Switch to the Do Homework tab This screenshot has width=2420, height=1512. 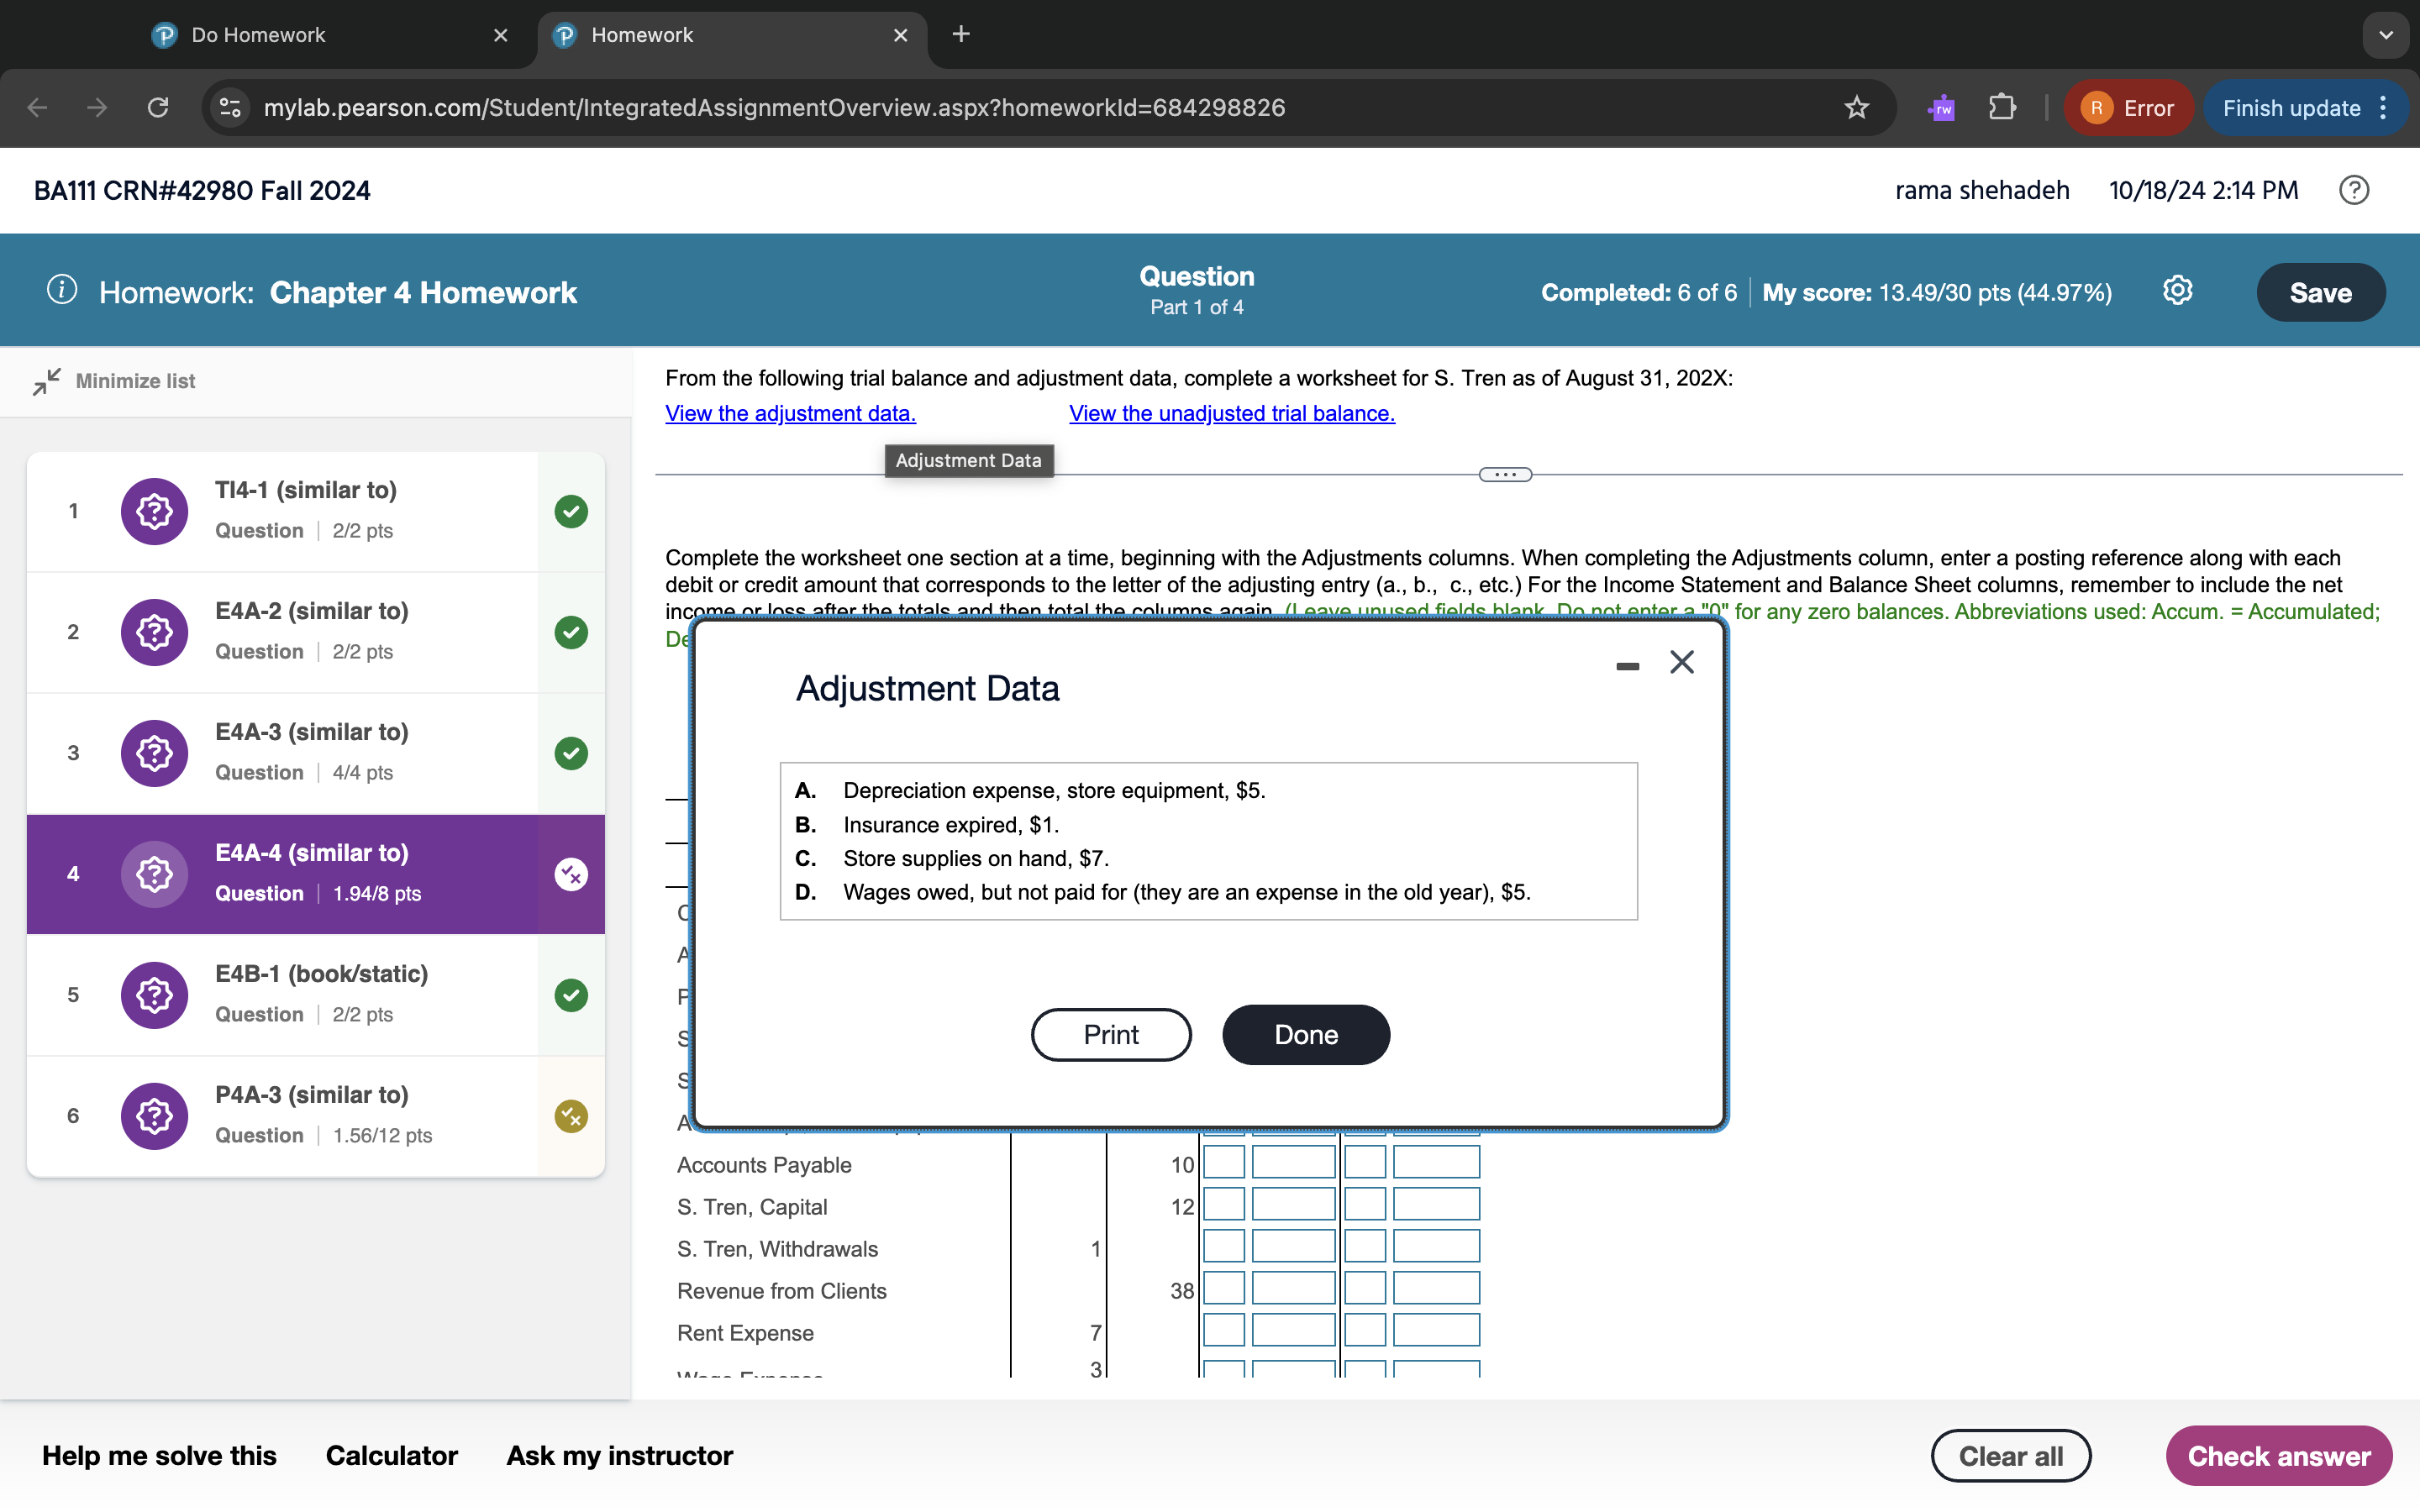click(x=258, y=35)
